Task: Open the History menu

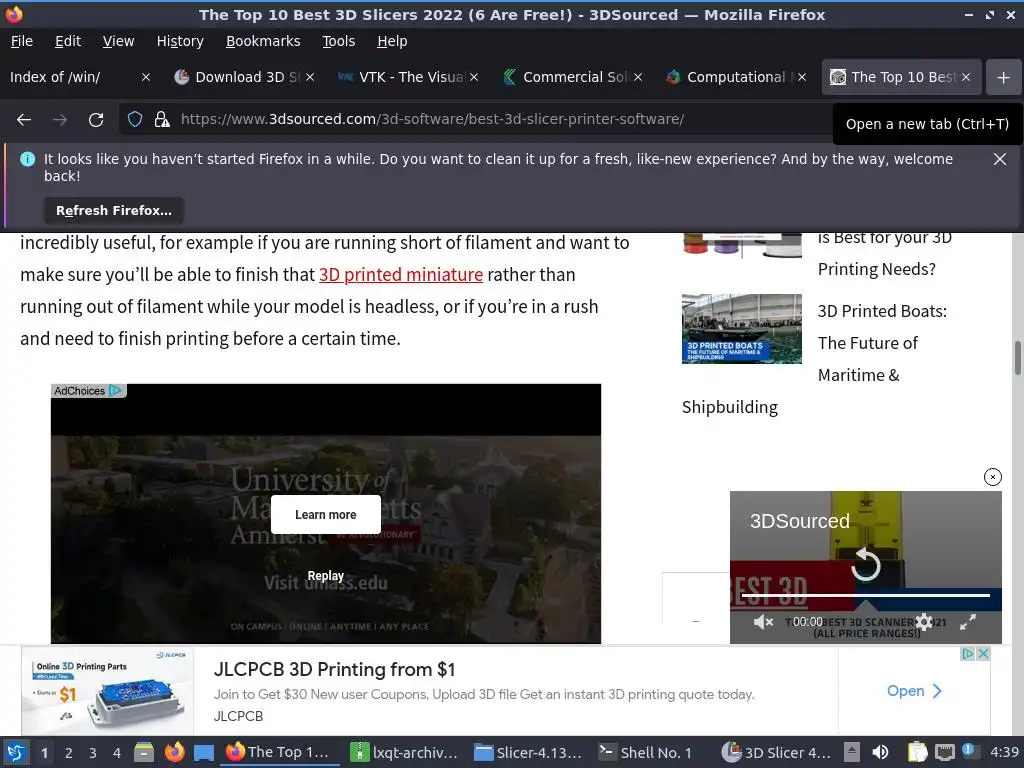Action: pos(180,41)
